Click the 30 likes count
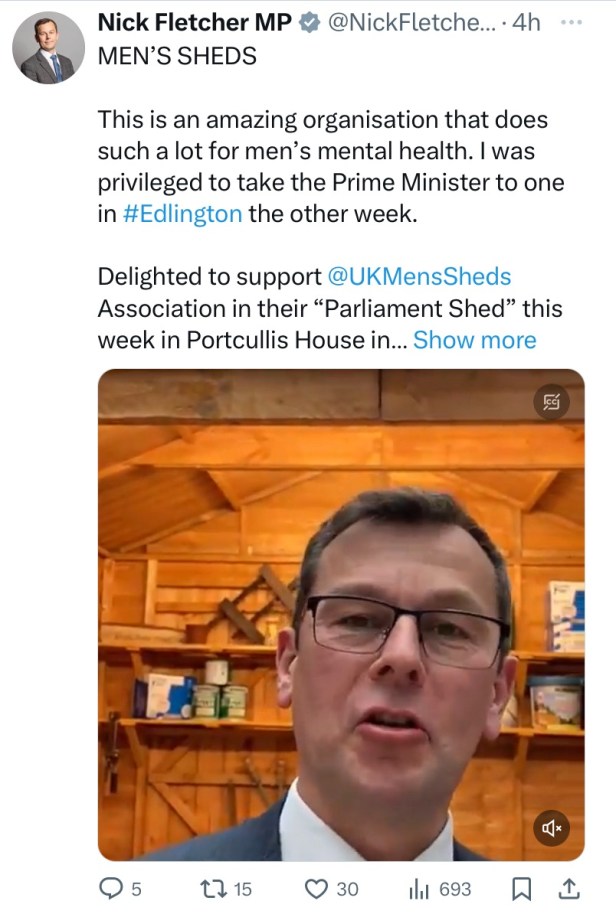This screenshot has width=616, height=914. [x=347, y=888]
